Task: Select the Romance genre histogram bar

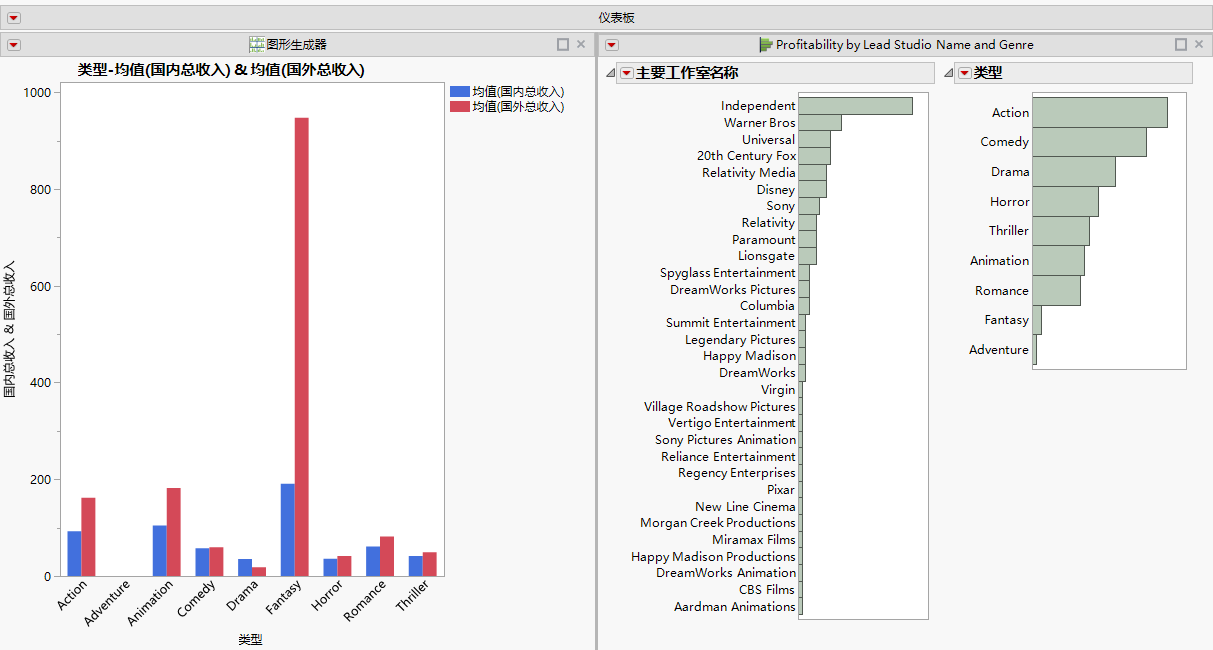Action: pos(1057,291)
